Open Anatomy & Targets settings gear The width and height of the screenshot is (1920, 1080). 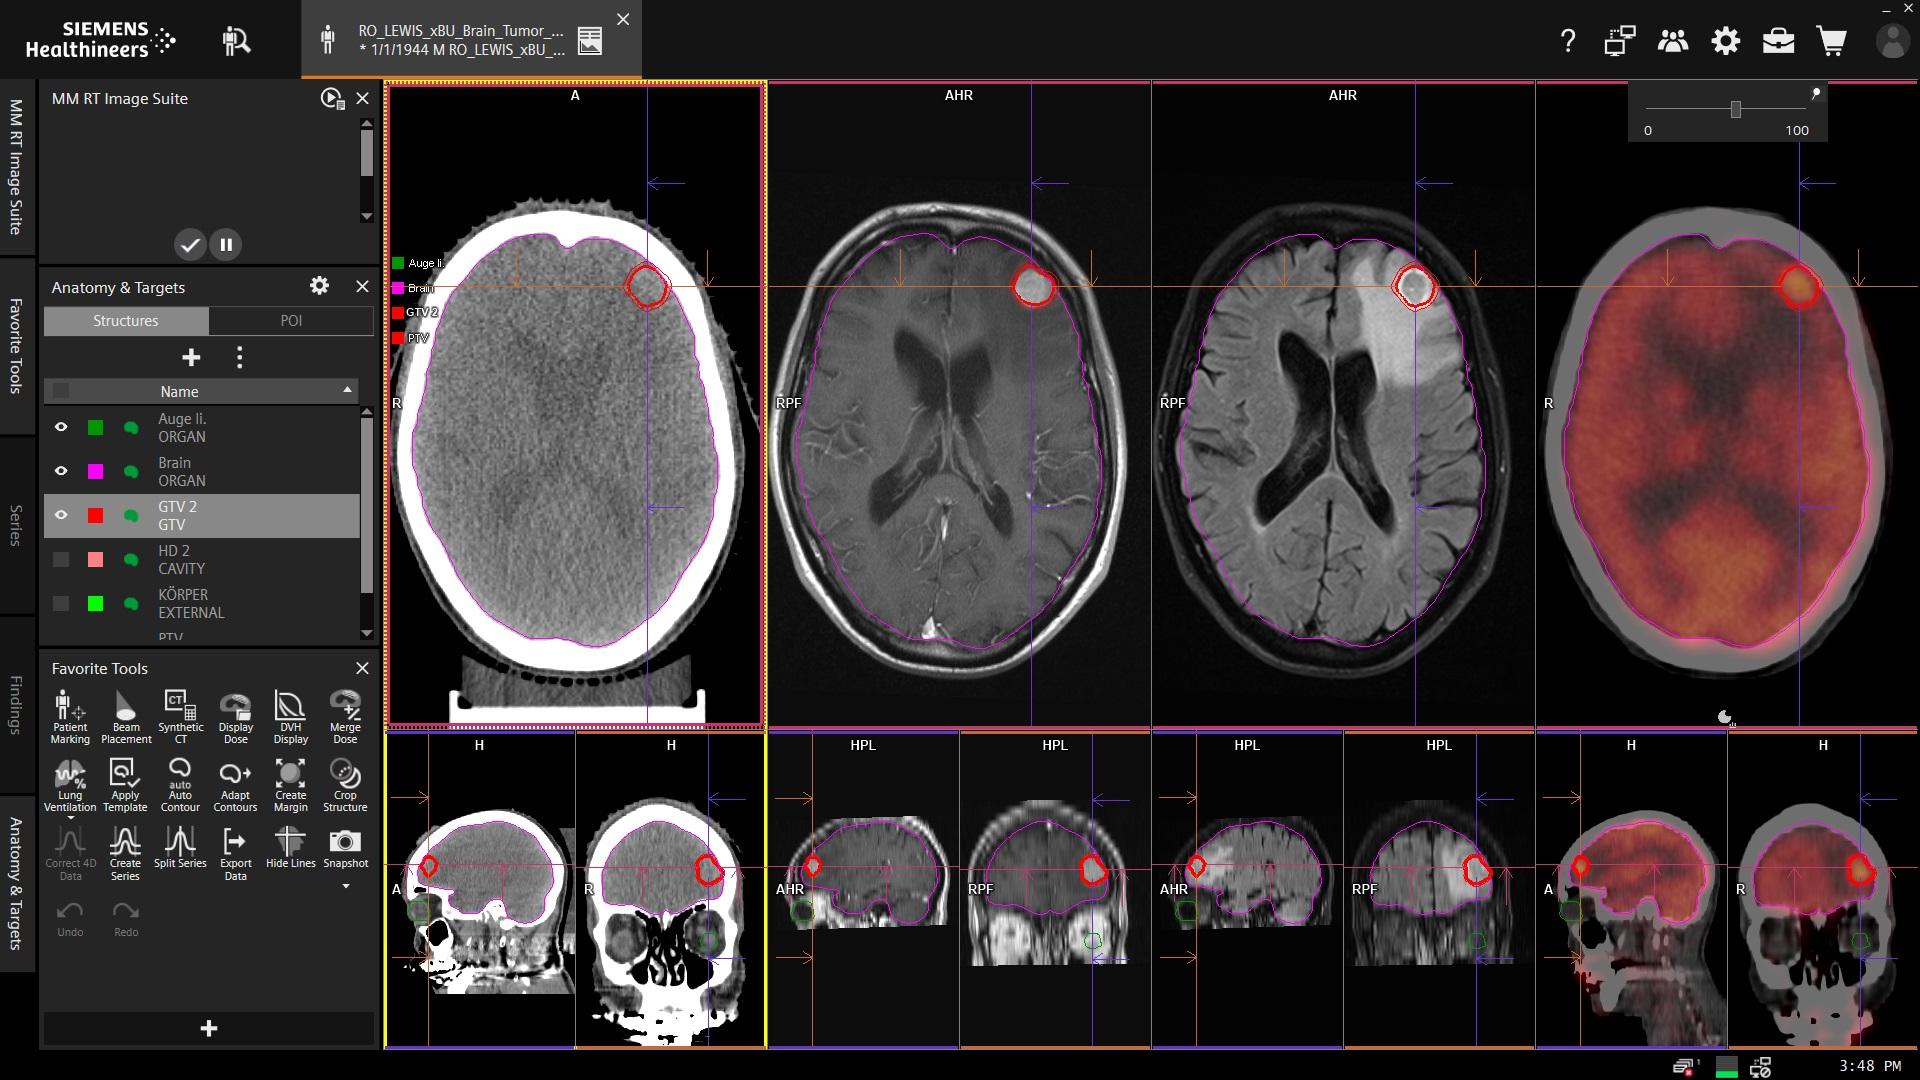pyautogui.click(x=319, y=286)
